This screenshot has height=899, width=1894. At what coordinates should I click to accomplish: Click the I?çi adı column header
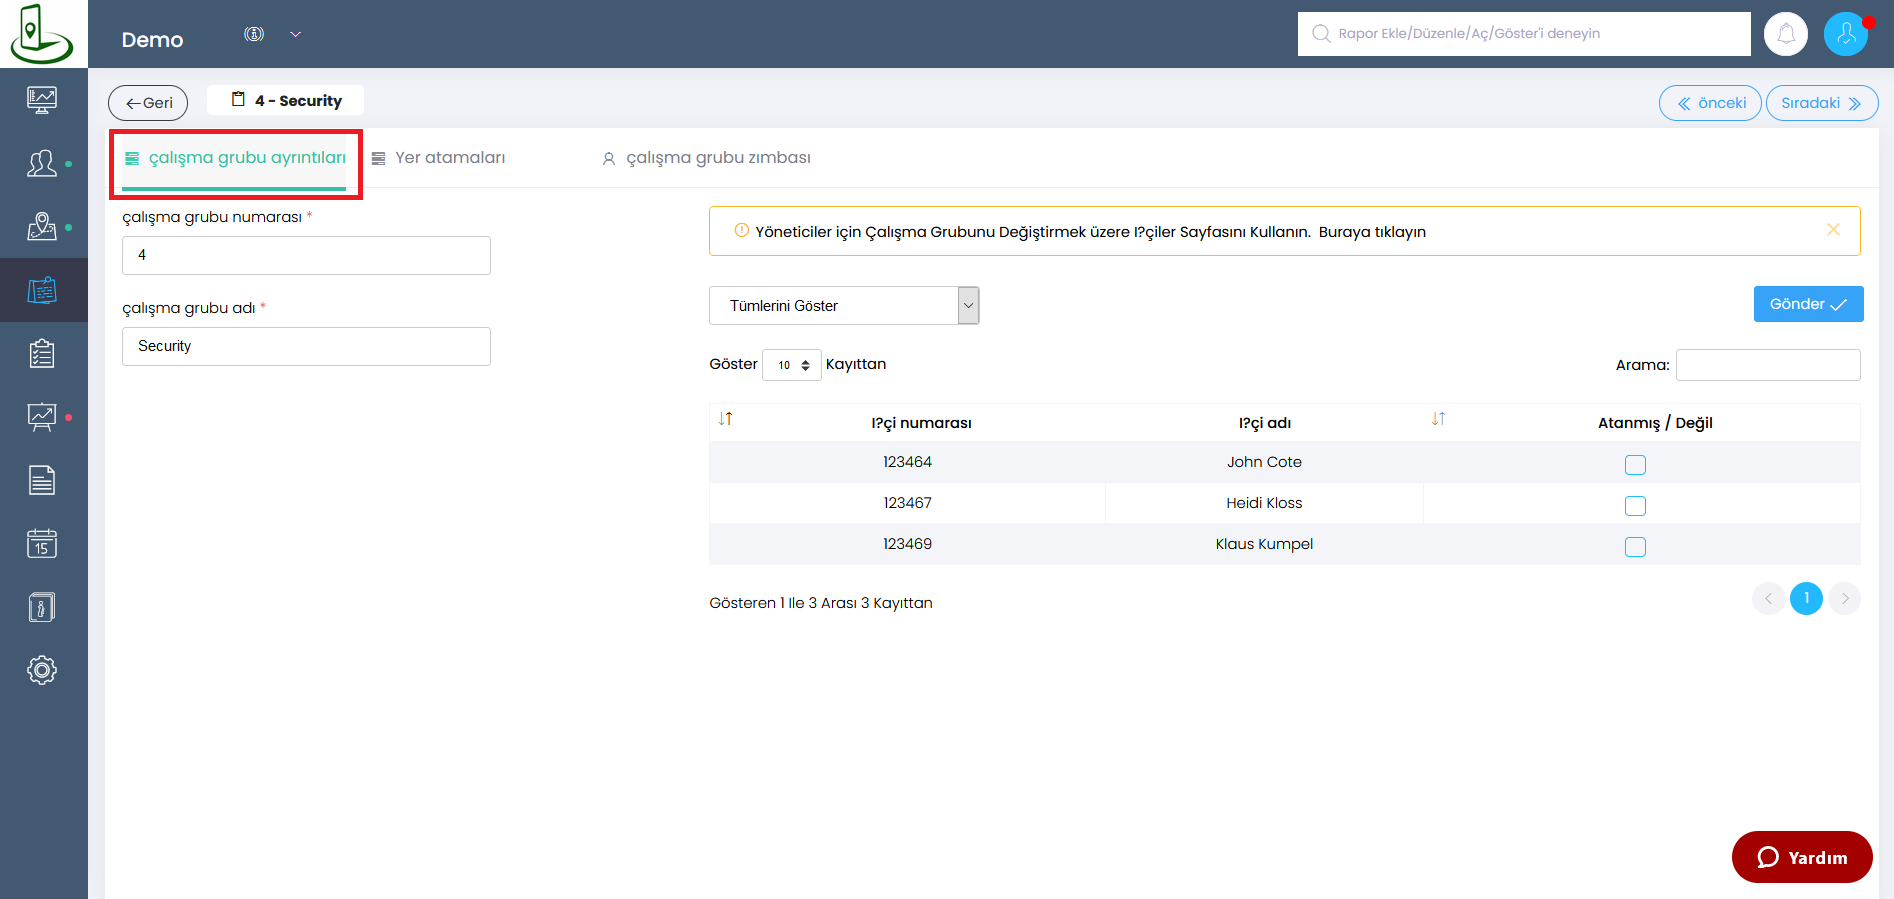[x=1265, y=423]
